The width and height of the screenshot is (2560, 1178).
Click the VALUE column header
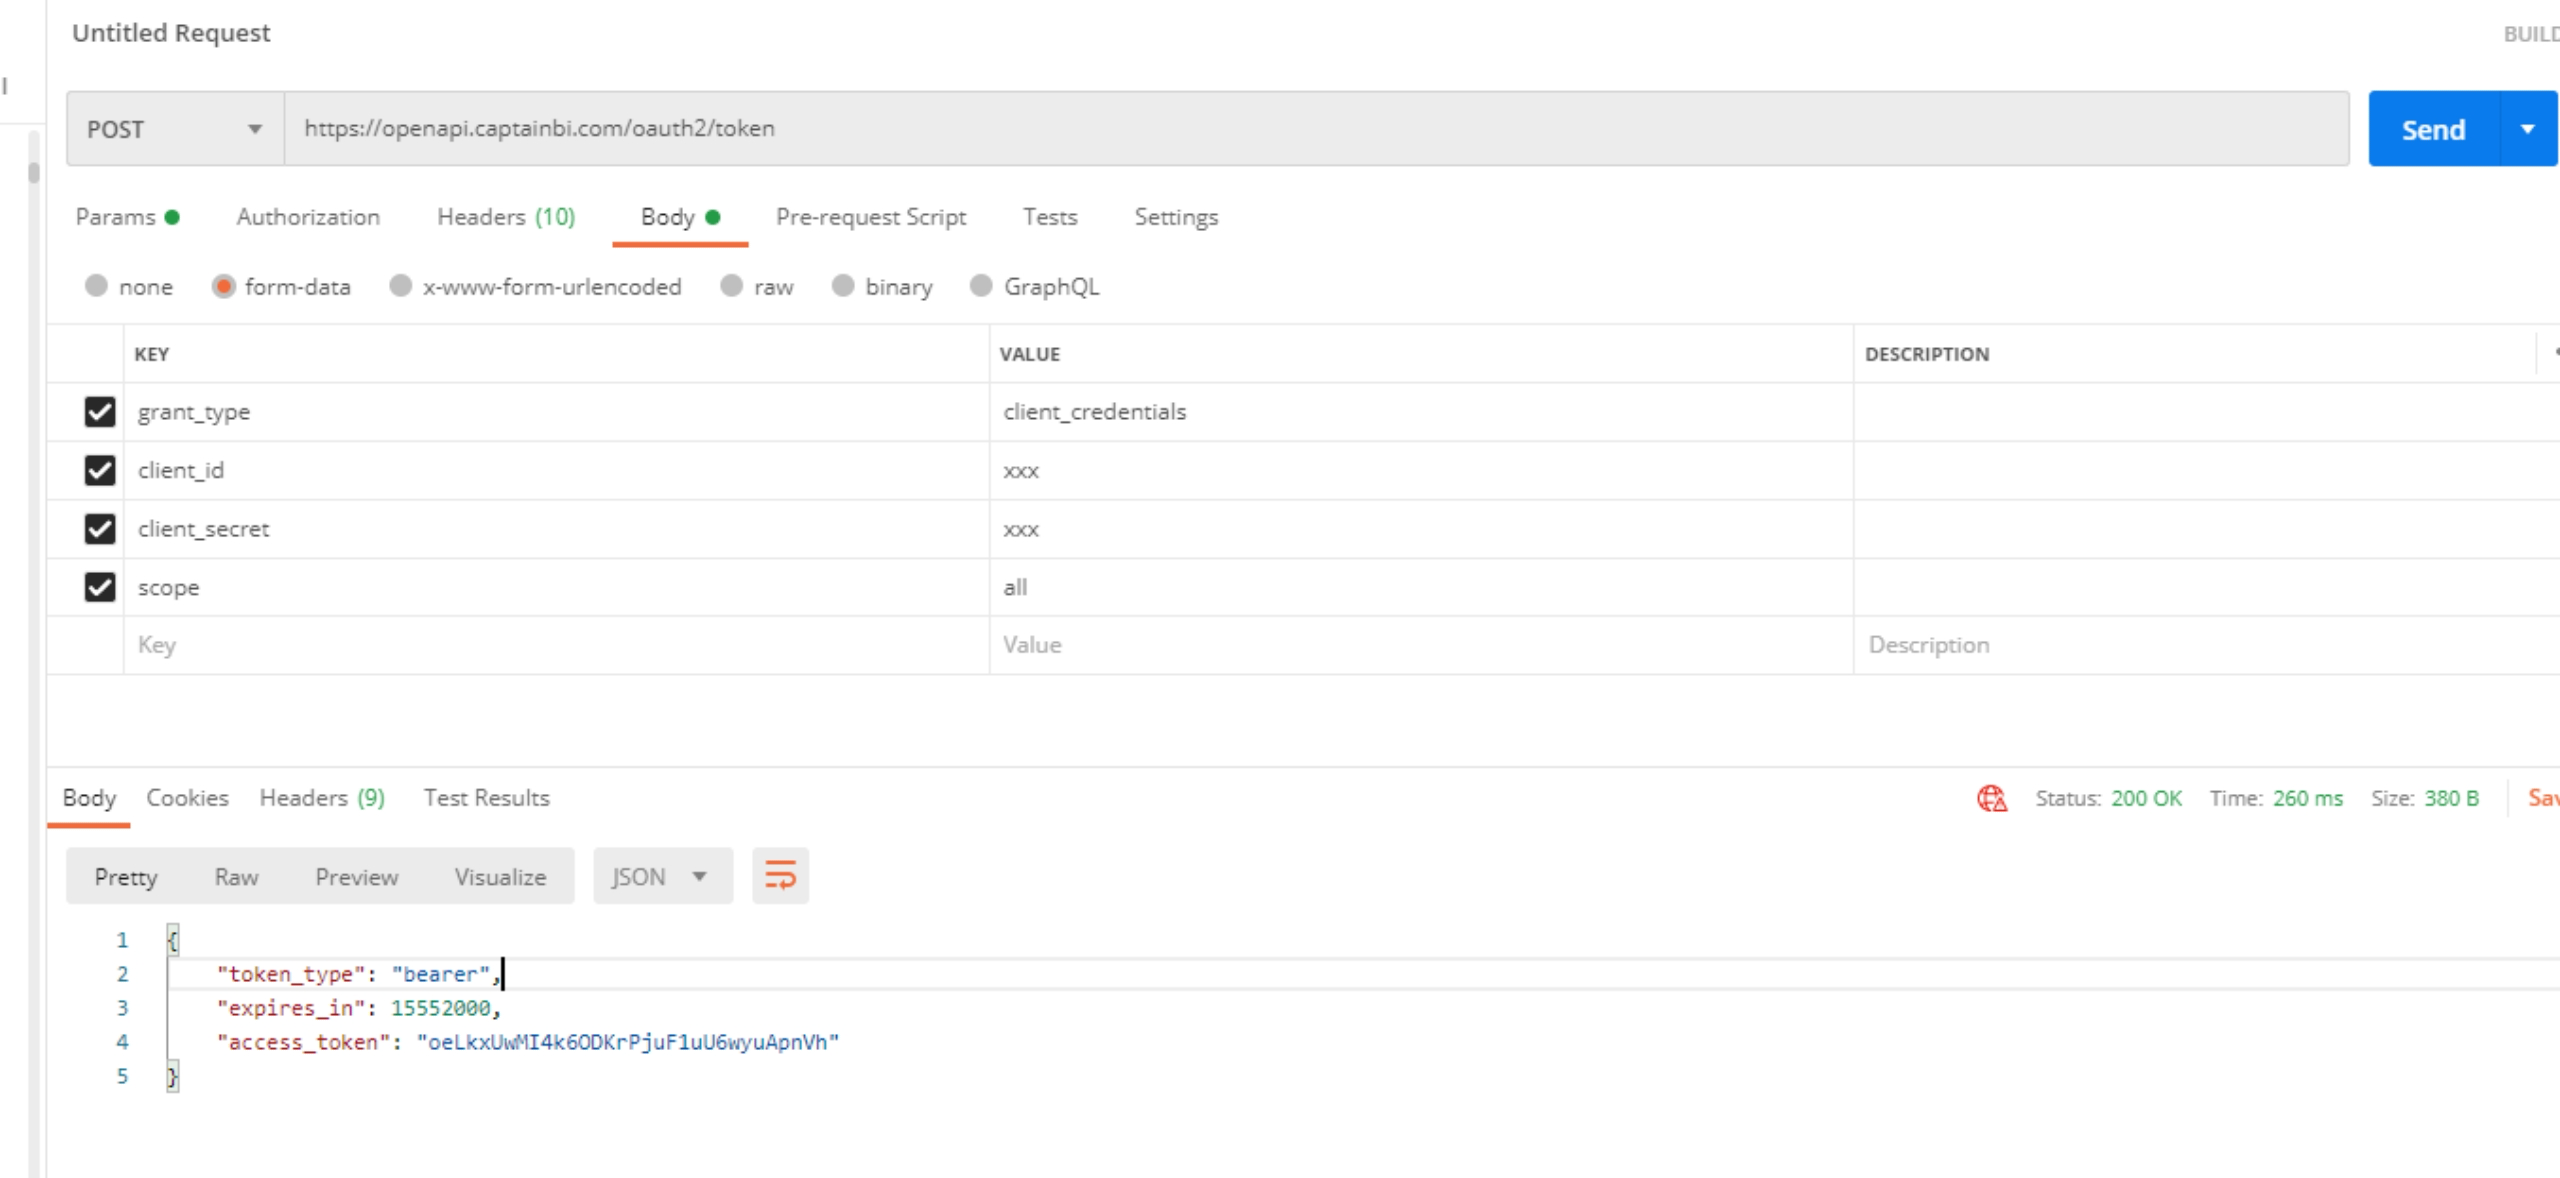1030,354
